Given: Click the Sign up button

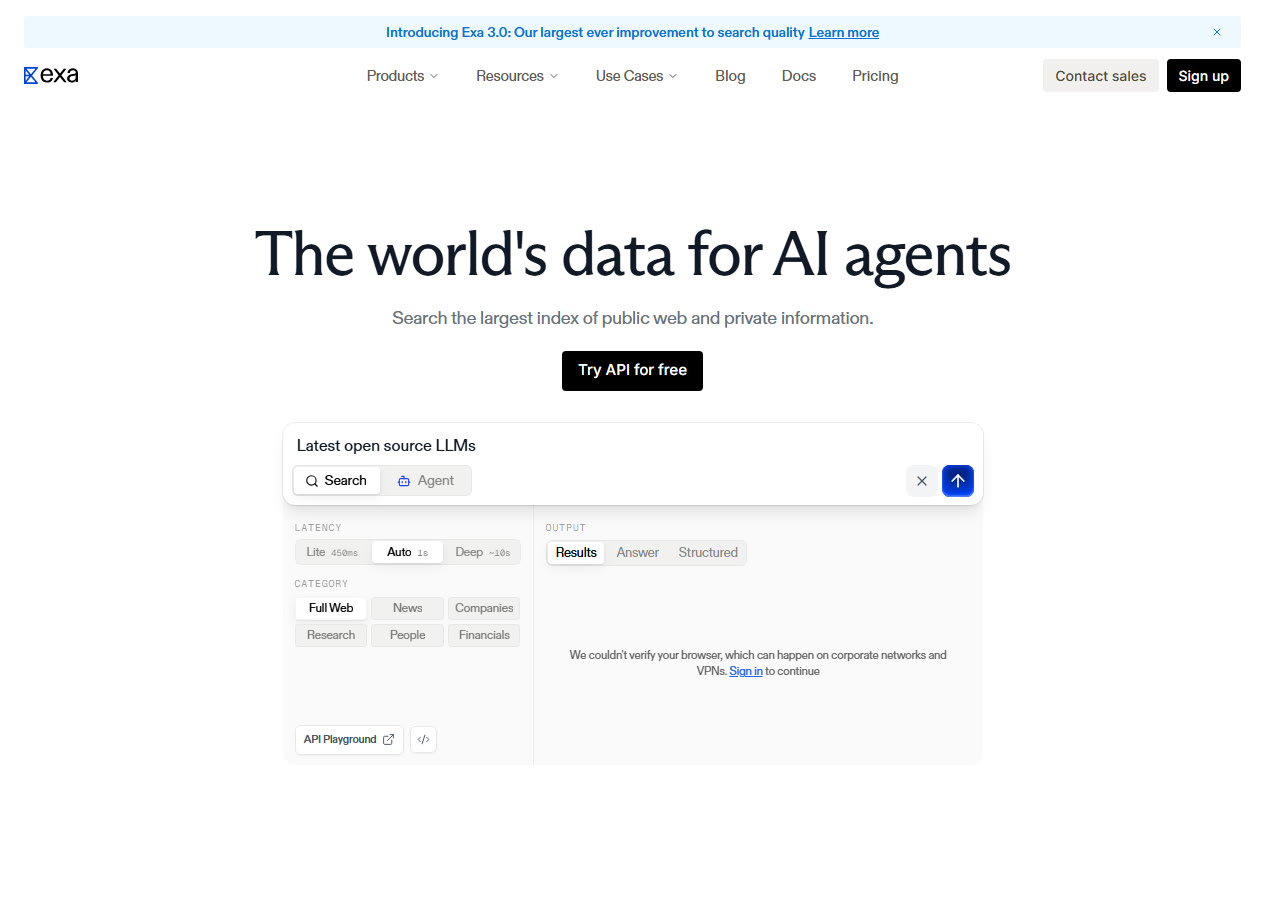Looking at the screenshot, I should (1204, 76).
